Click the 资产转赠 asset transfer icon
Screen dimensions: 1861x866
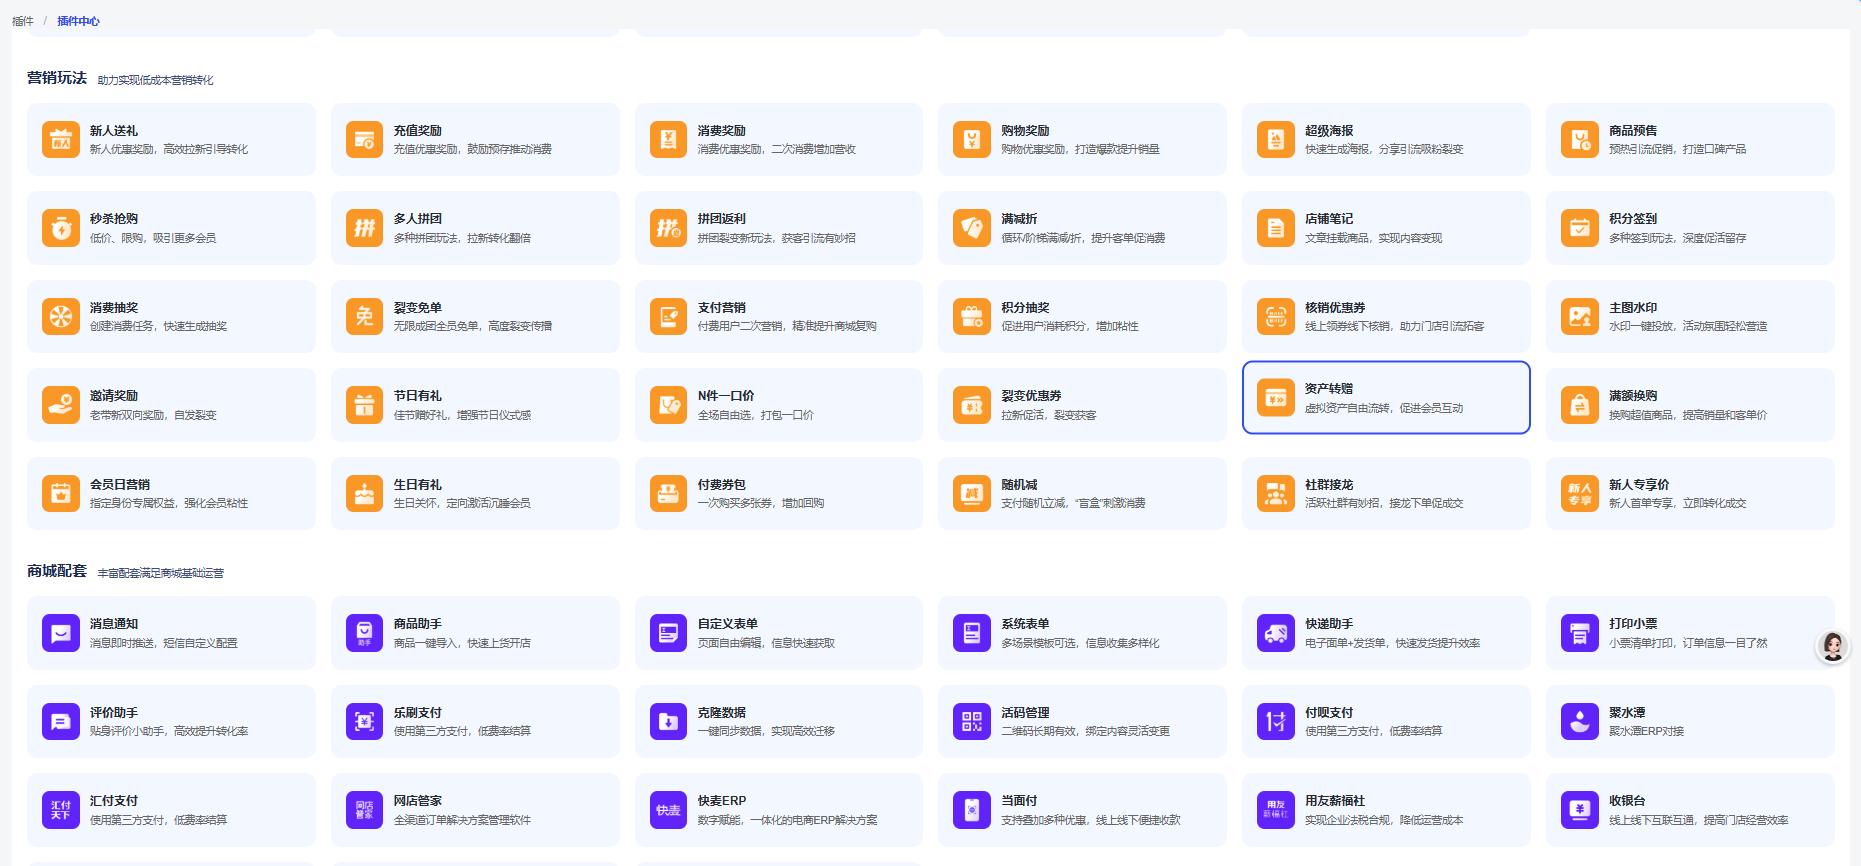[x=1276, y=398]
